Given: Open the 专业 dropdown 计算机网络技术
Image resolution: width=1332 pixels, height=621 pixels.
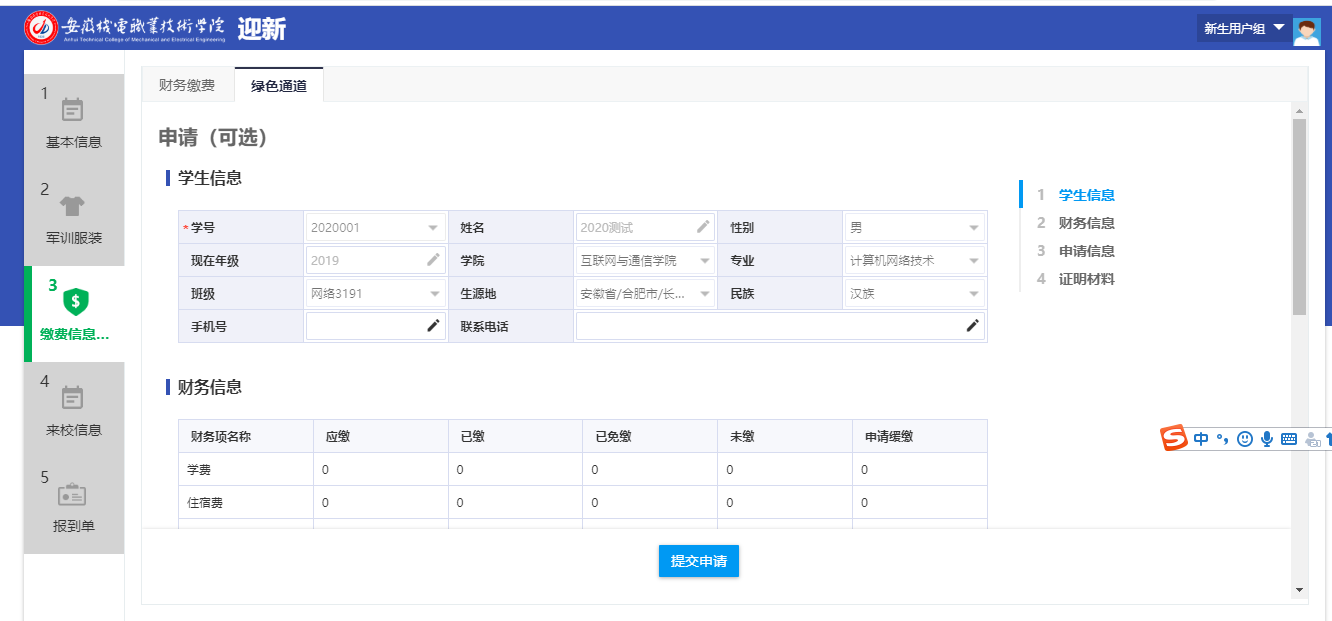Looking at the screenshot, I should point(914,260).
